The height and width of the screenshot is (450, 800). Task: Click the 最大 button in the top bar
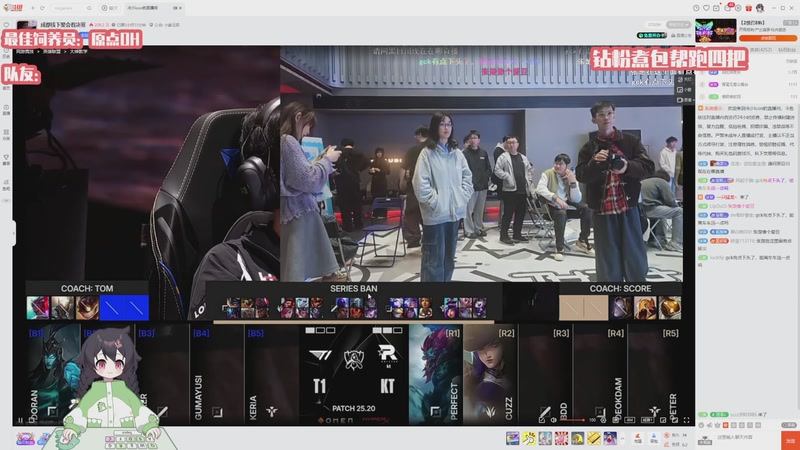coord(109,8)
